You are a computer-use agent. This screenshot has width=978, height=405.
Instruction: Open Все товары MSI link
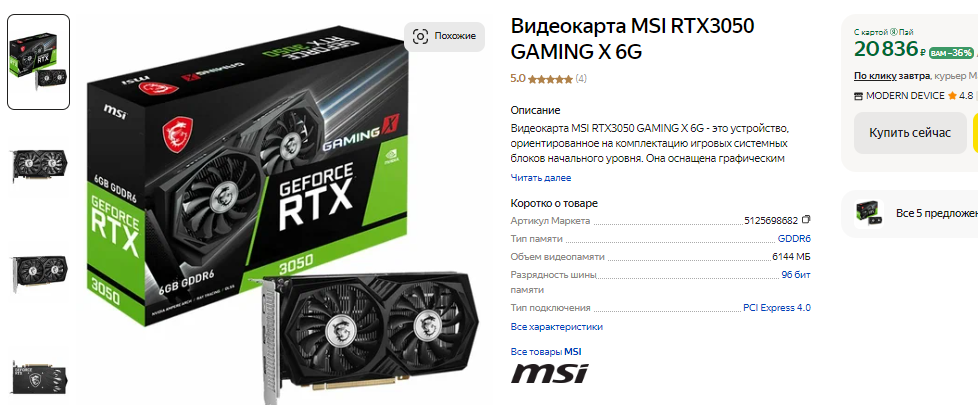pos(546,352)
